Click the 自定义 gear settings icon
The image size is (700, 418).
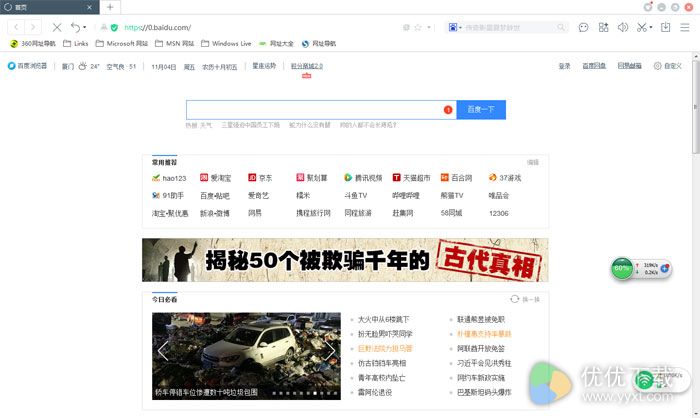coord(657,66)
